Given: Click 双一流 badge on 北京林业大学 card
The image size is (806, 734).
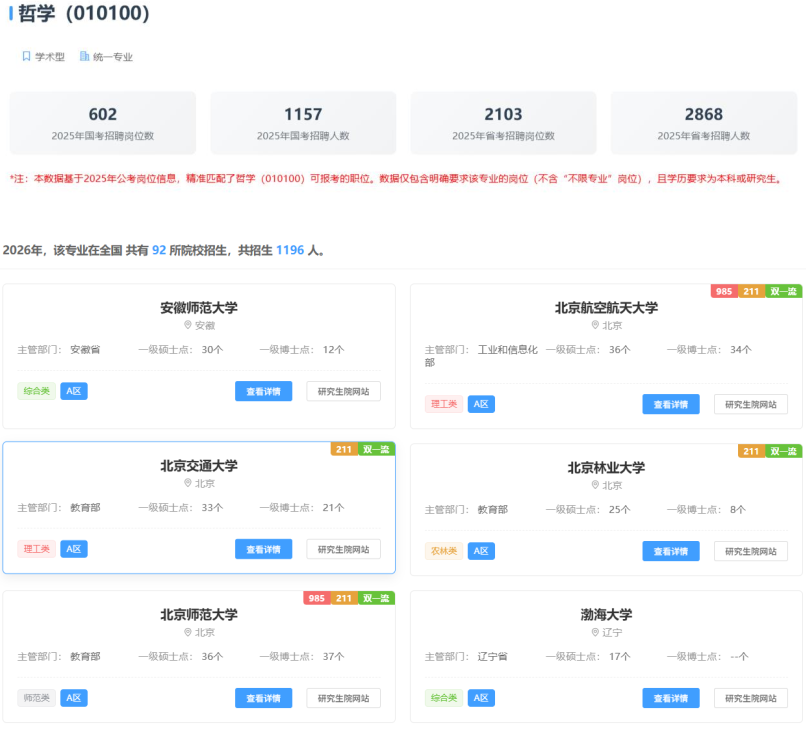Looking at the screenshot, I should pos(783,451).
